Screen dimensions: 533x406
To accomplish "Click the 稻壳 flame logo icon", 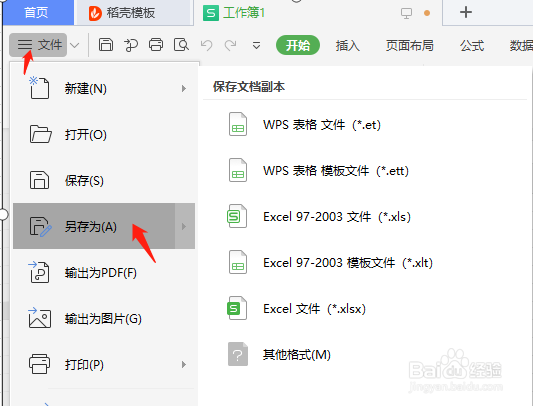I will [95, 13].
